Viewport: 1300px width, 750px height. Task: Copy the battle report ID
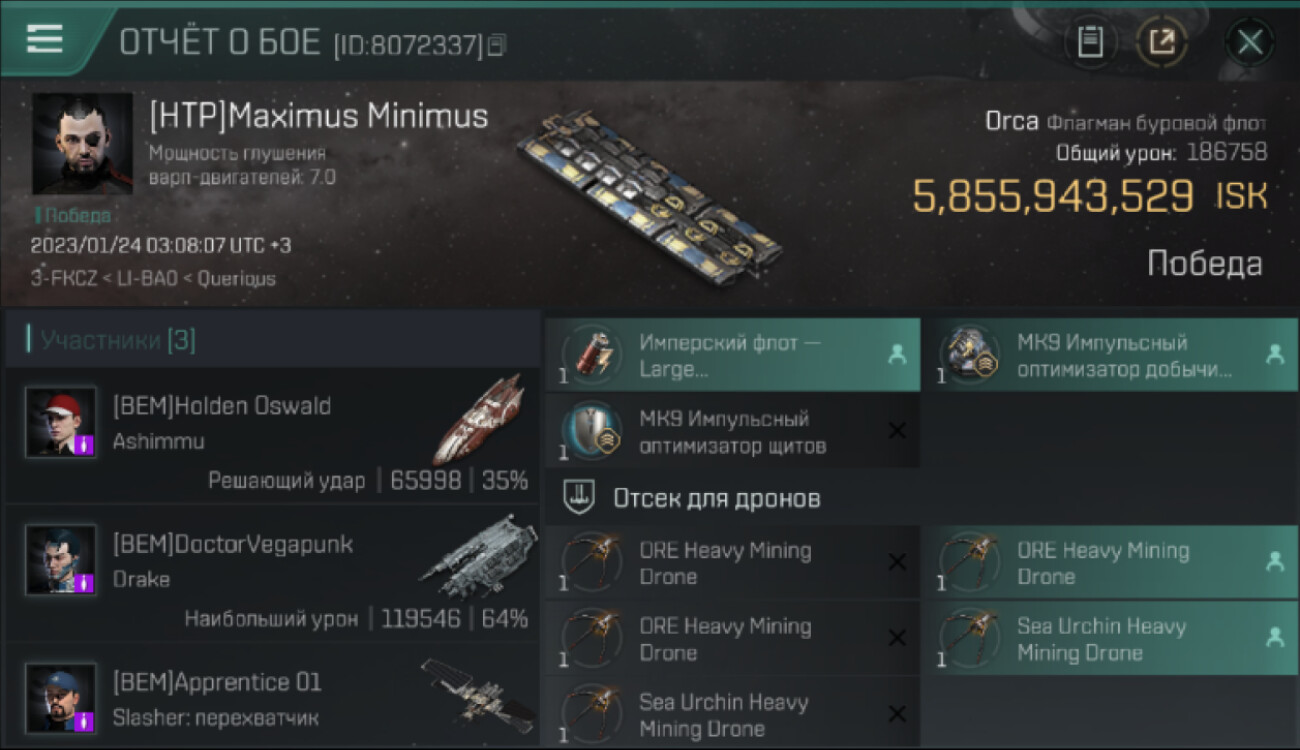497,44
